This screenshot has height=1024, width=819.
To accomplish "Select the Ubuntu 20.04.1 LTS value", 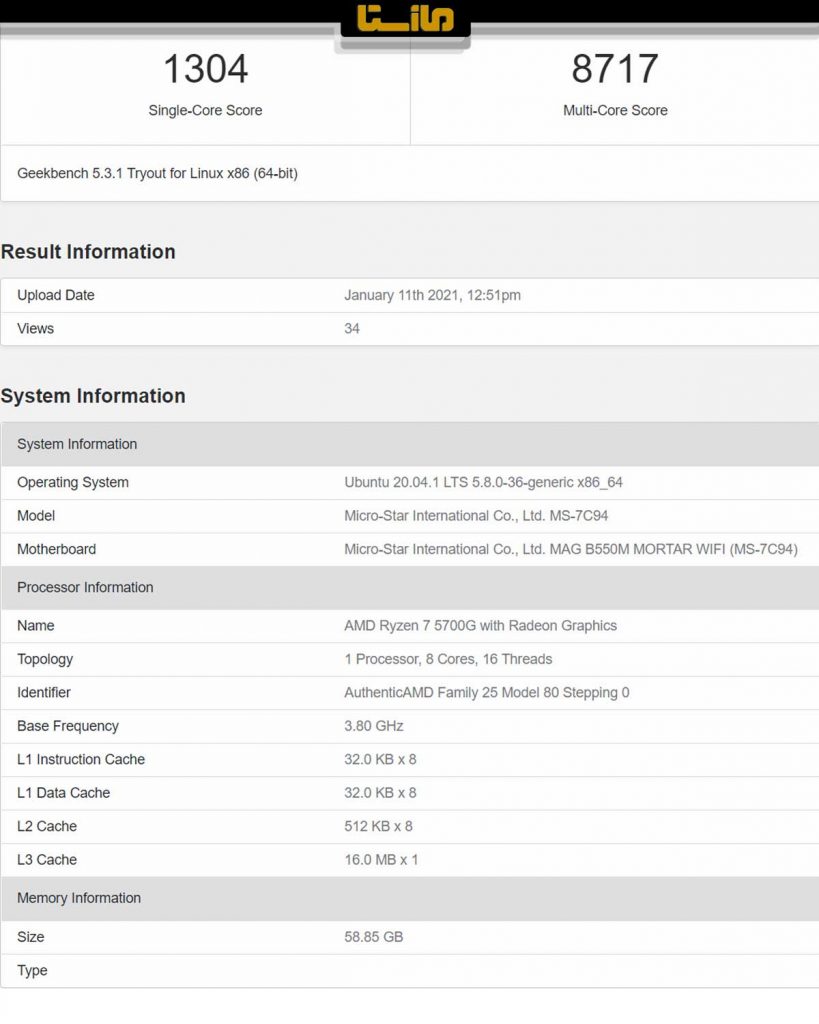I will click(483, 483).
